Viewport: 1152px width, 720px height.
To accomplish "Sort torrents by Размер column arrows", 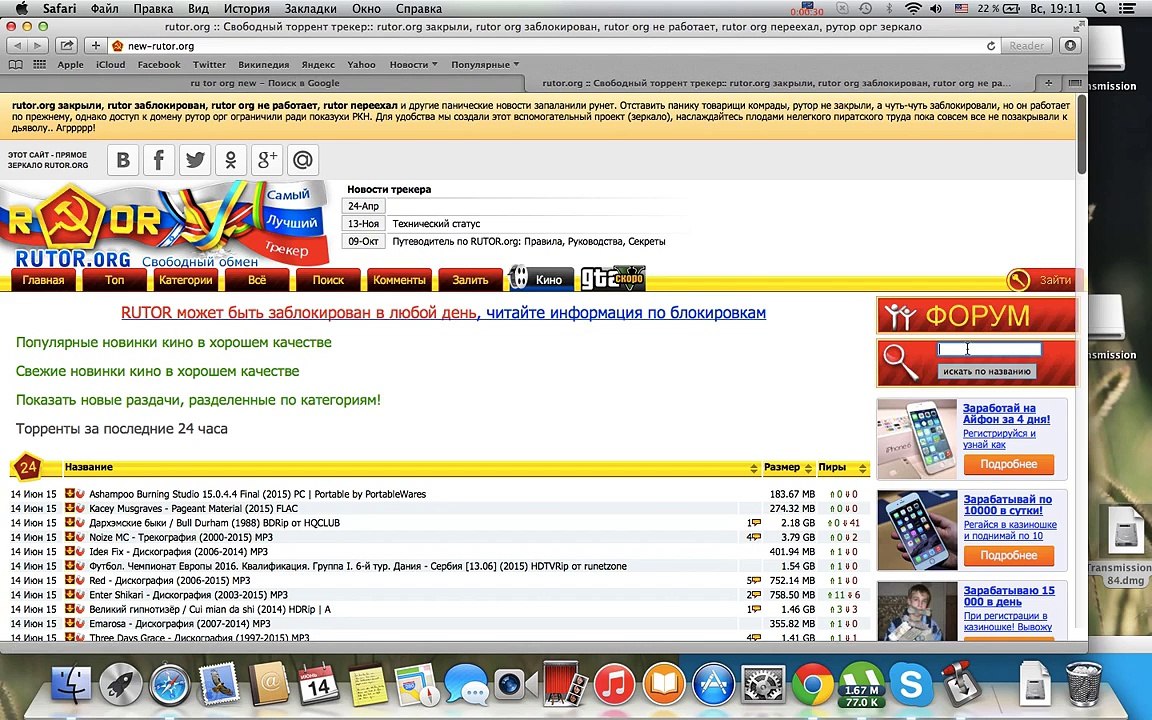I will [x=808, y=468].
